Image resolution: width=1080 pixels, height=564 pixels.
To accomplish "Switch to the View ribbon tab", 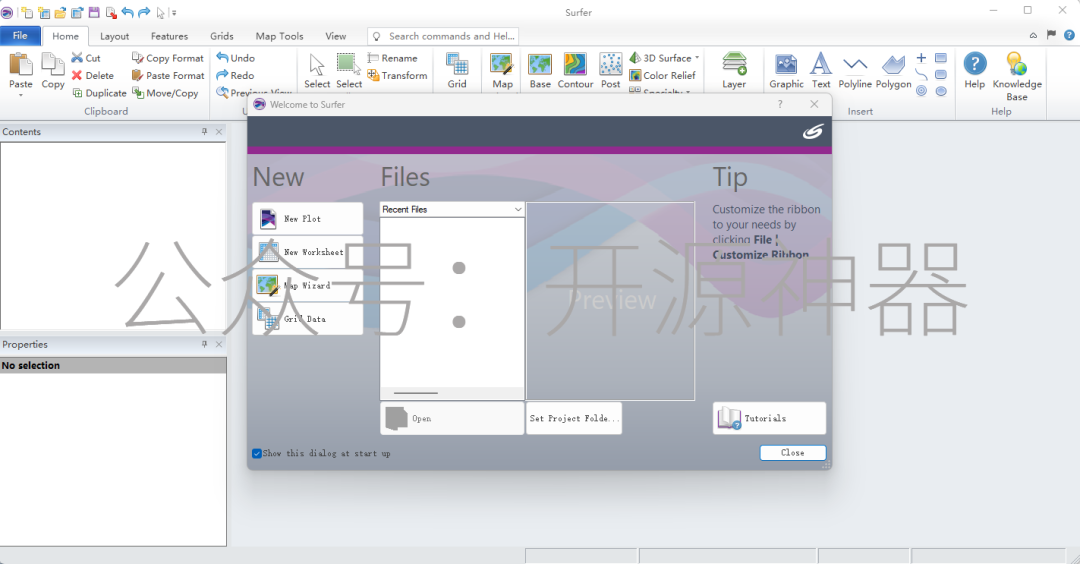I will pos(335,36).
